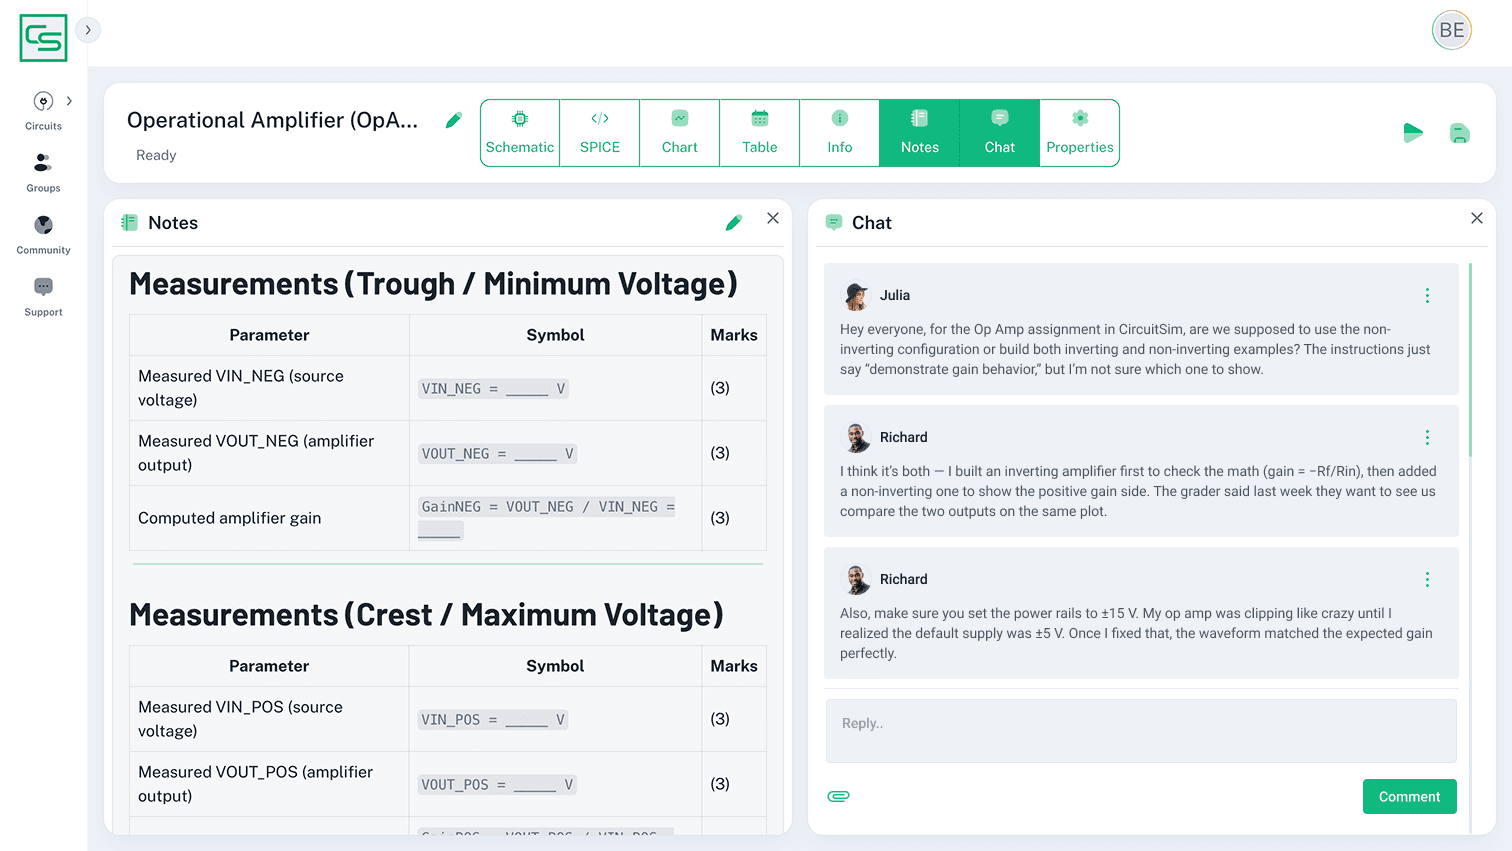Open the BE user profile avatar
The height and width of the screenshot is (851, 1512).
pos(1452,30)
